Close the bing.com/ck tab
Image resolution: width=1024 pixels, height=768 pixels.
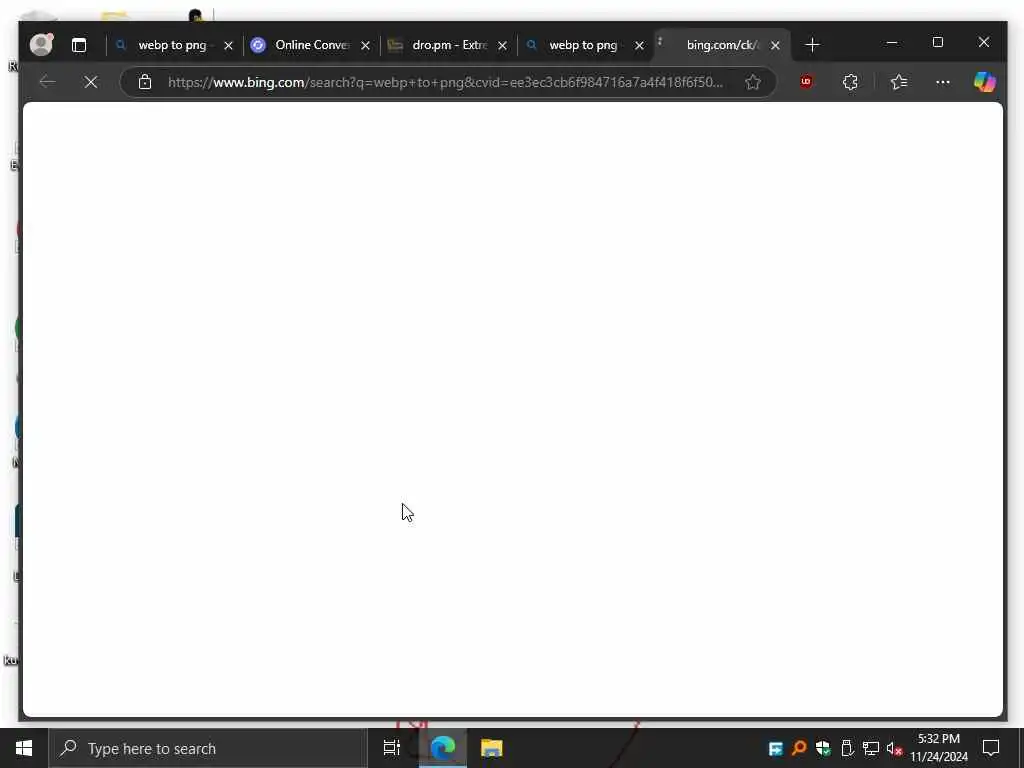click(x=775, y=45)
